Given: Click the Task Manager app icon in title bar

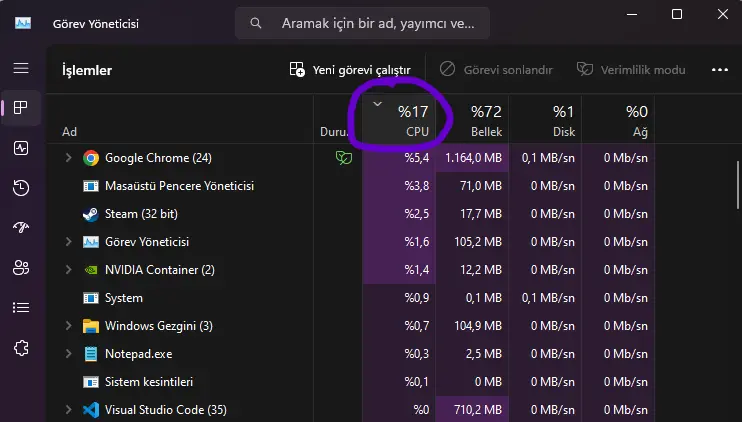Looking at the screenshot, I should click(x=23, y=23).
